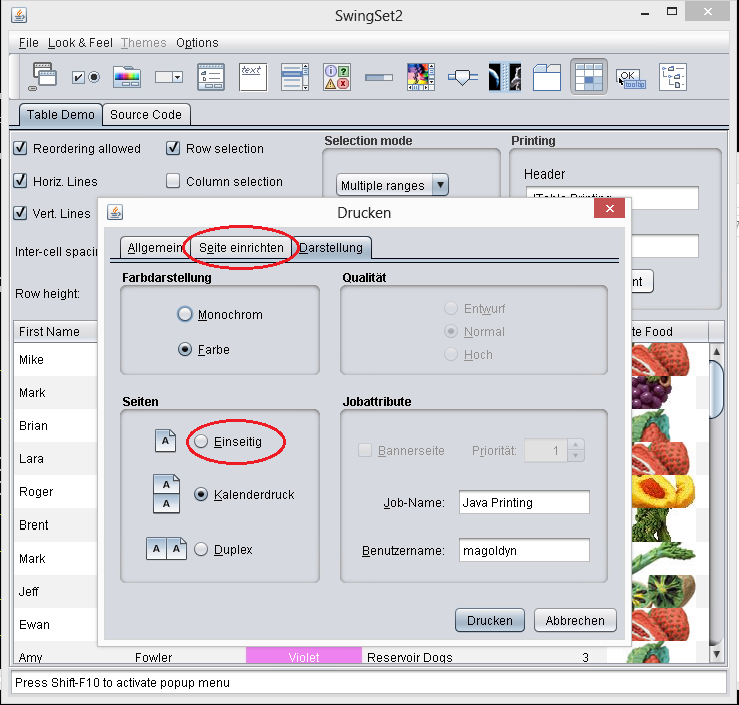Select the Roger row in the table
Screen dimensions: 739x705
coord(56,492)
